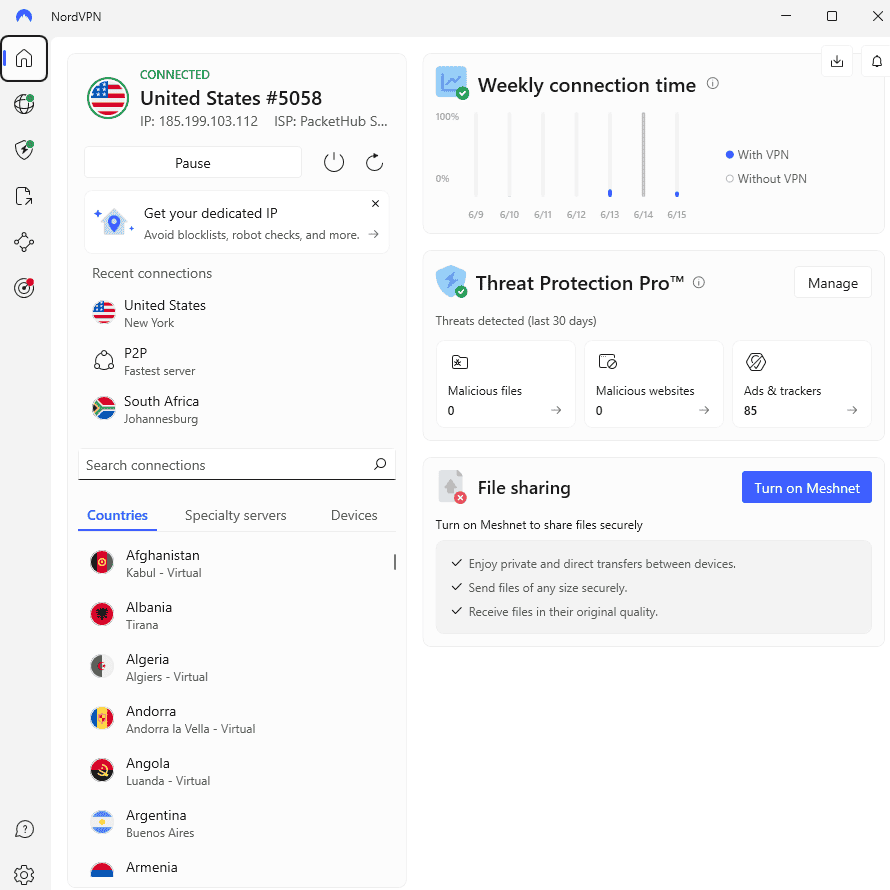Connect to recent United States New York

point(237,314)
